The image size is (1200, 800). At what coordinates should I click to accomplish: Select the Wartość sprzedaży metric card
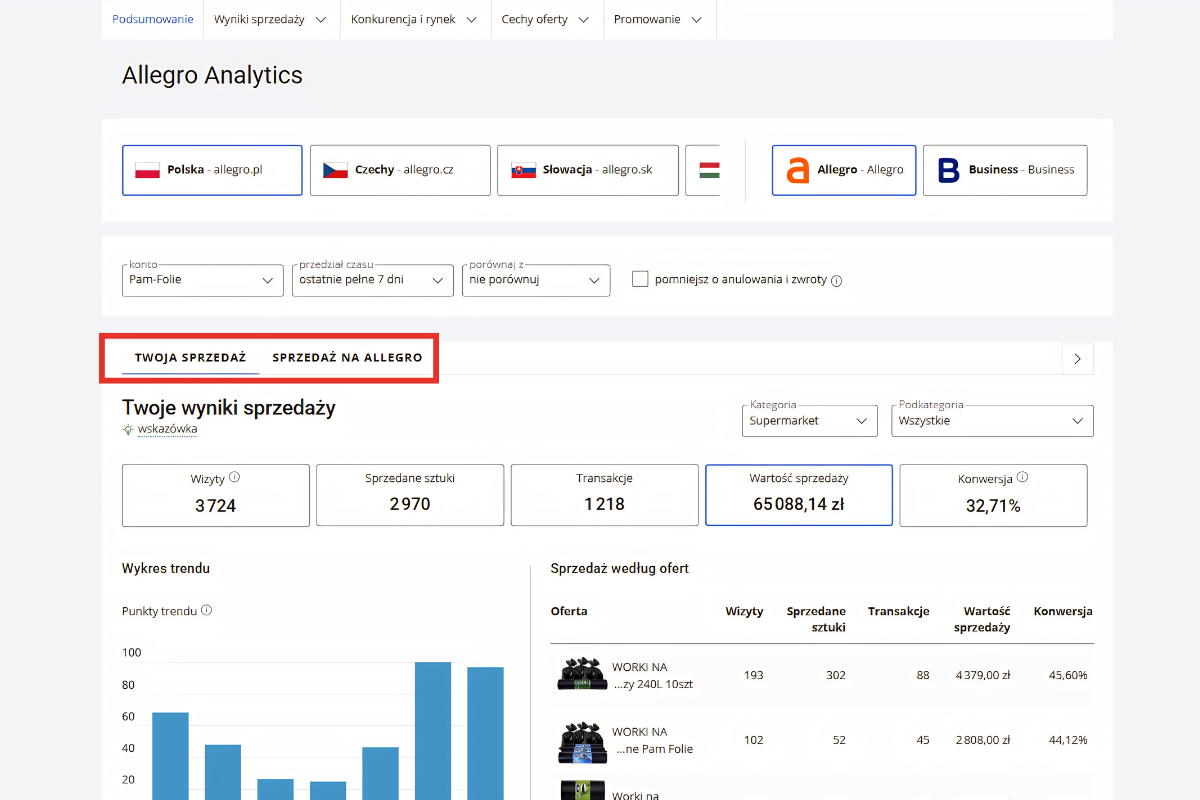pyautogui.click(x=799, y=495)
